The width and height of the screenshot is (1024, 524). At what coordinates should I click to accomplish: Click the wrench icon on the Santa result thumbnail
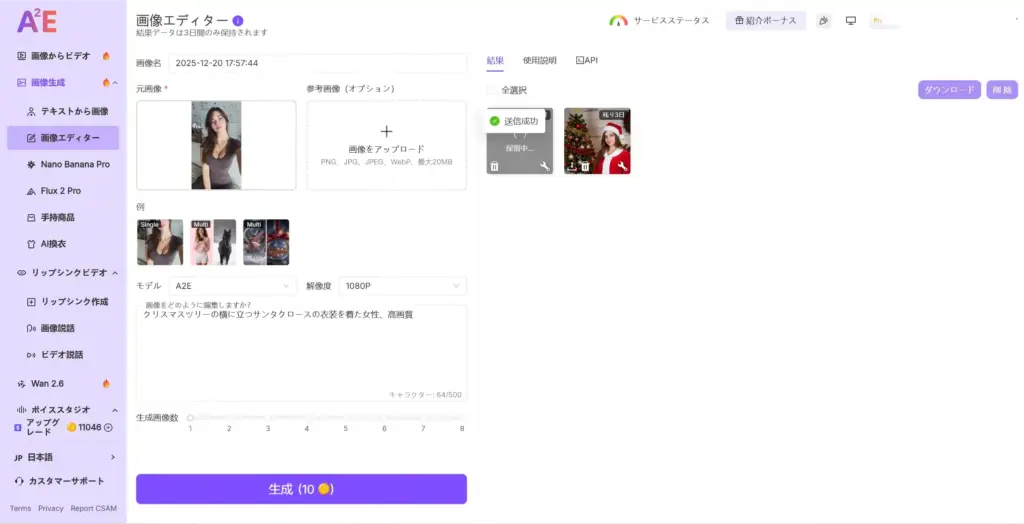(622, 166)
